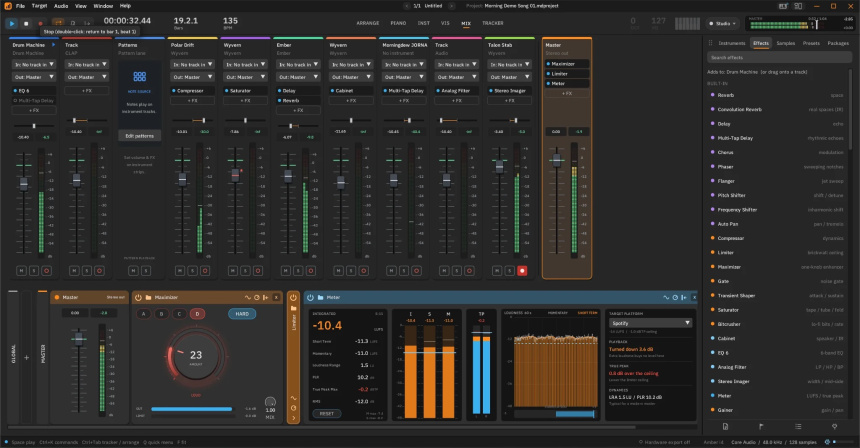Click the status bar brightness icon
Viewport: 860px width, 448px height.
(x=828, y=442)
